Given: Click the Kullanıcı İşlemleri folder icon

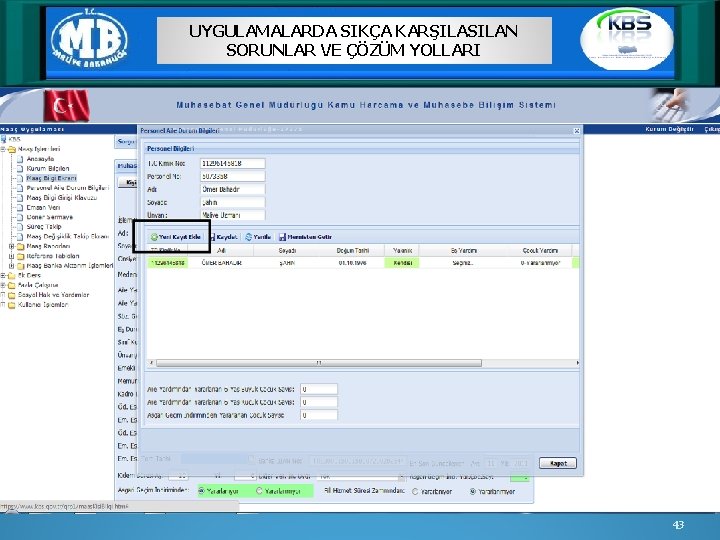Looking at the screenshot, I should click(x=12, y=305).
